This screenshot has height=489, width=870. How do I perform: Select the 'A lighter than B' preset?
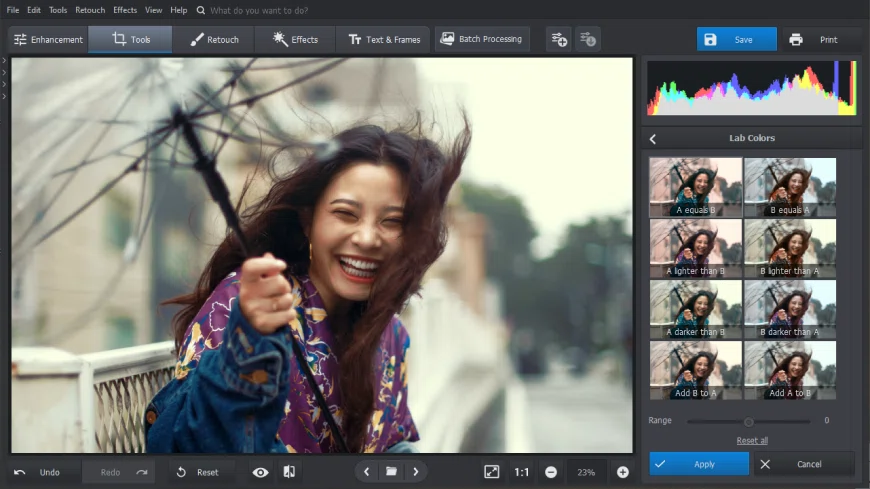pos(695,248)
